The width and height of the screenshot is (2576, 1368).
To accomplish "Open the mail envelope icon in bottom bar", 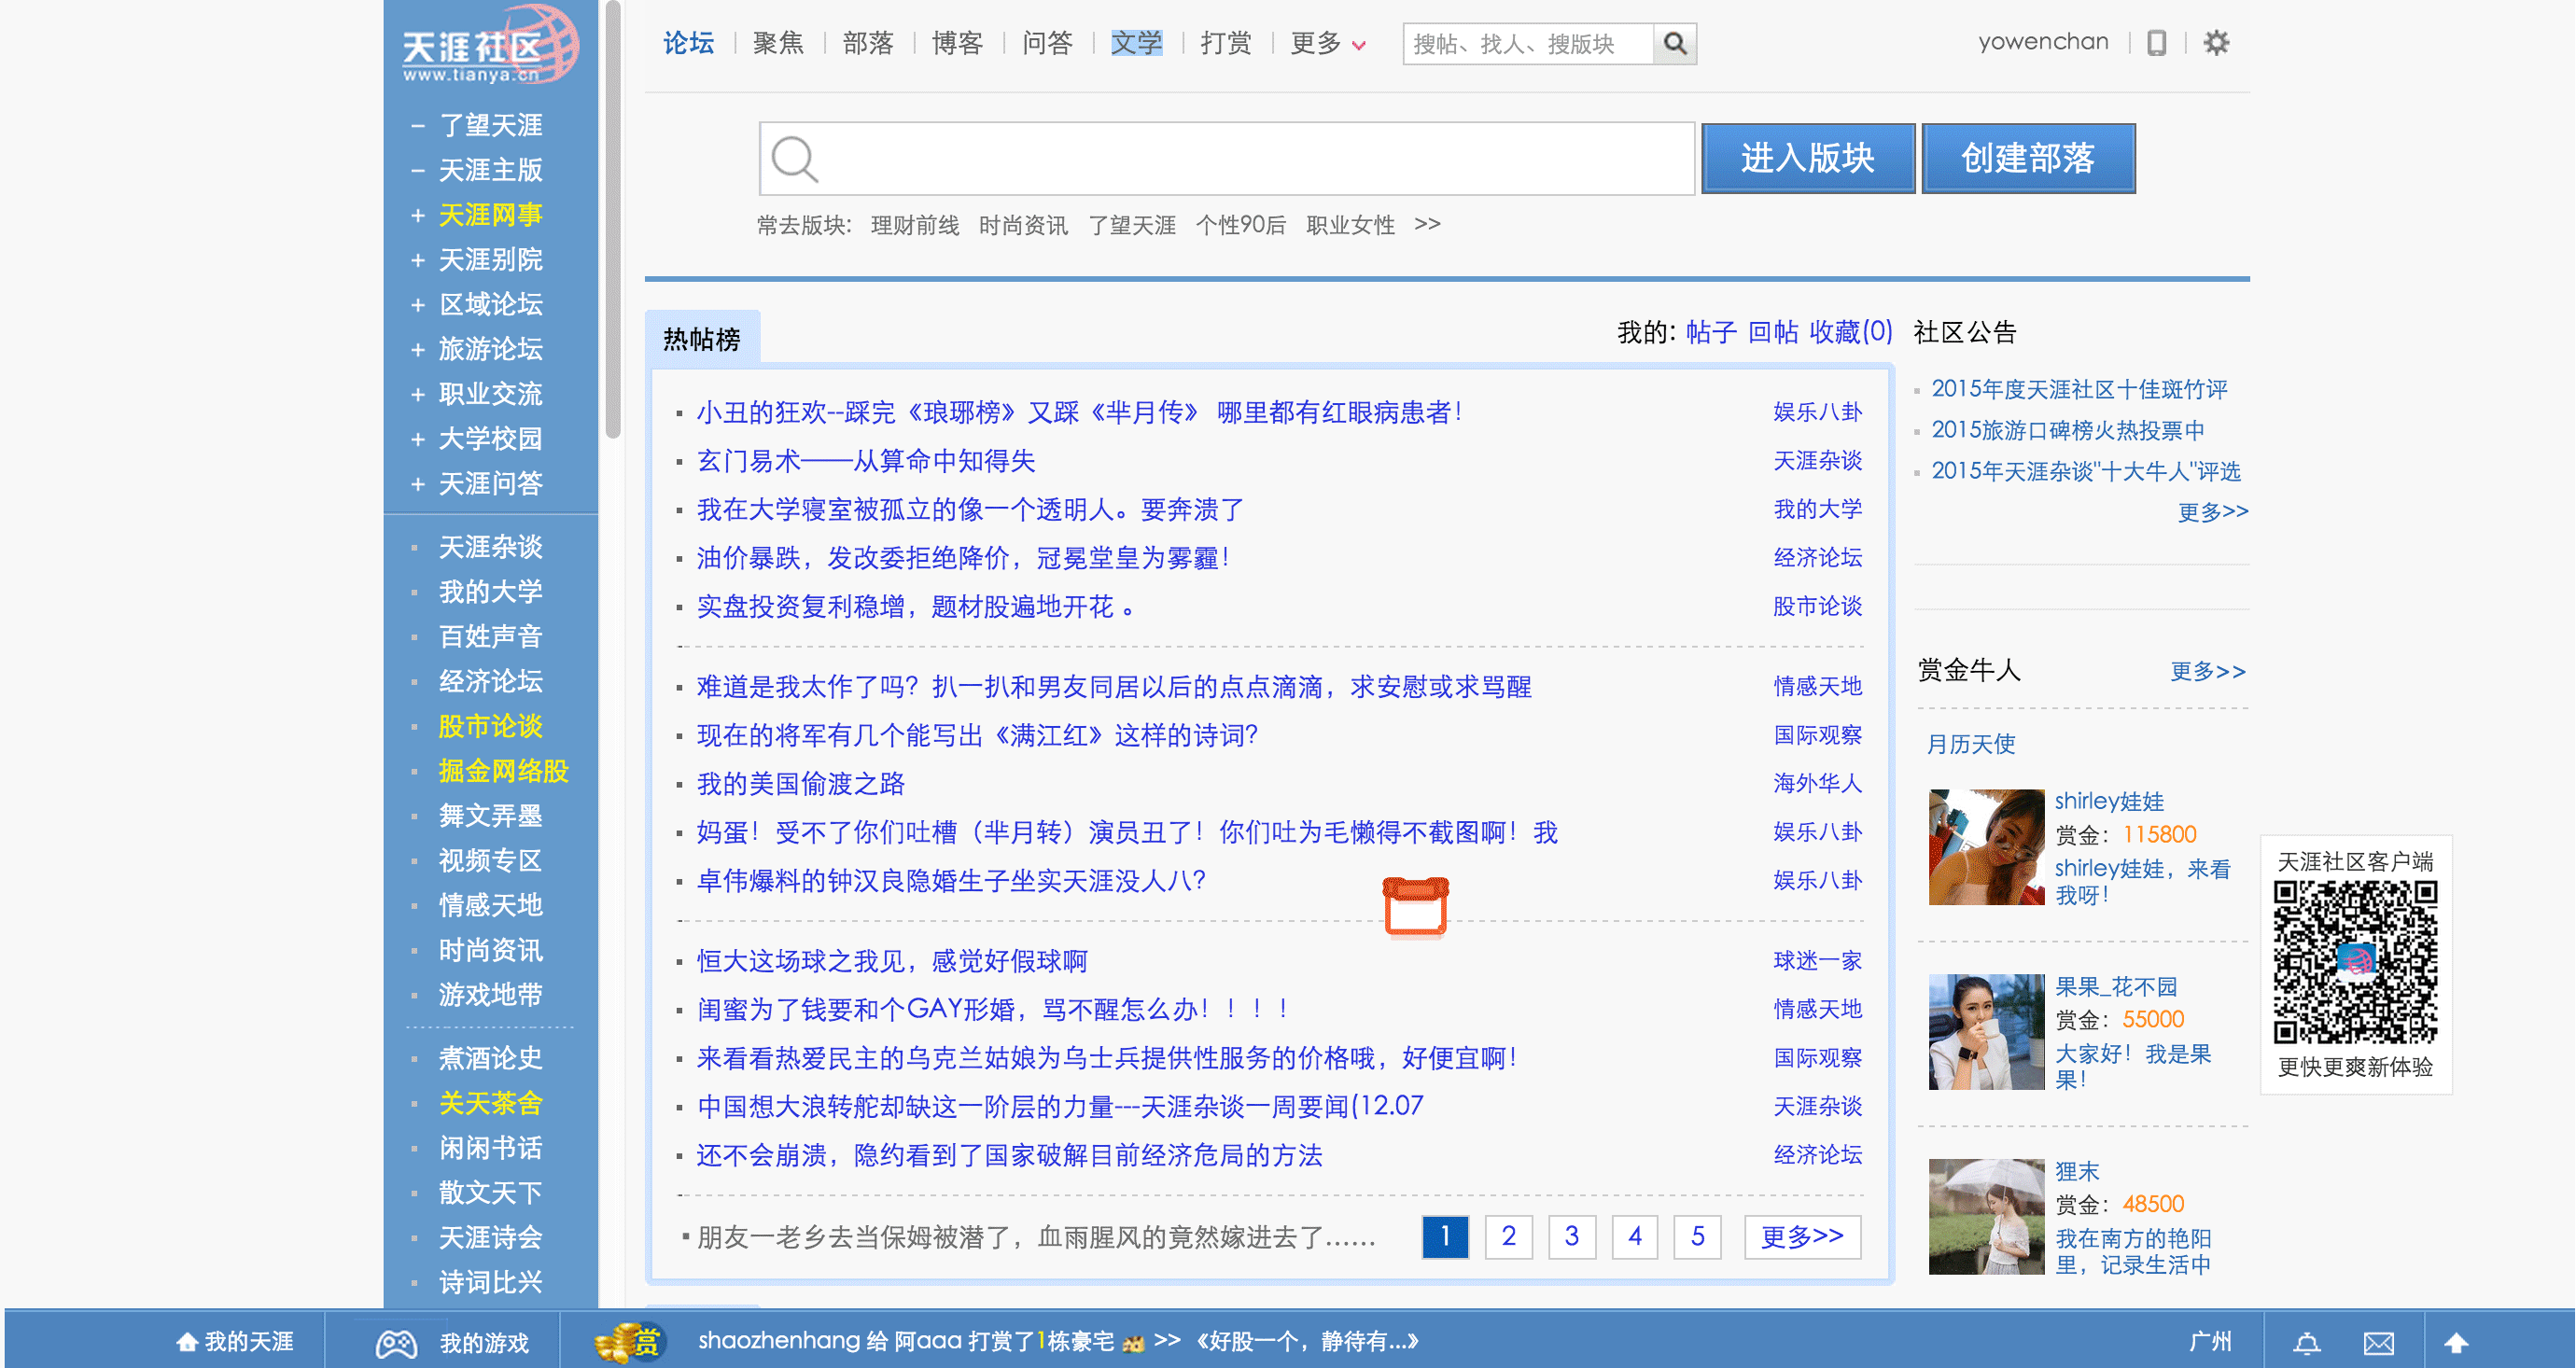I will pyautogui.click(x=2381, y=1342).
